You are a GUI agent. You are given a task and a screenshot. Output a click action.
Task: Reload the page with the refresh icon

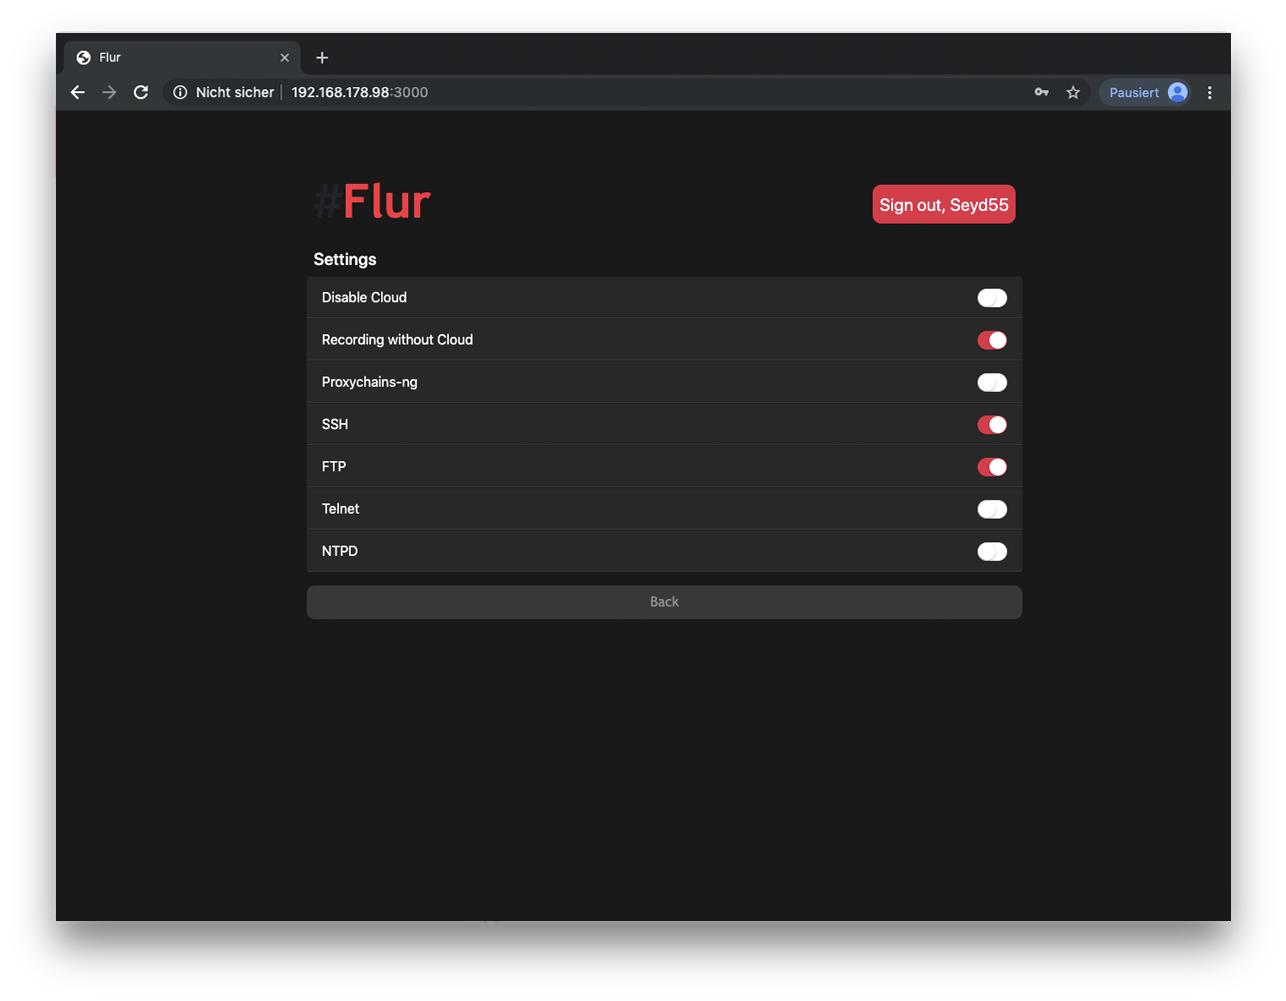[x=141, y=92]
